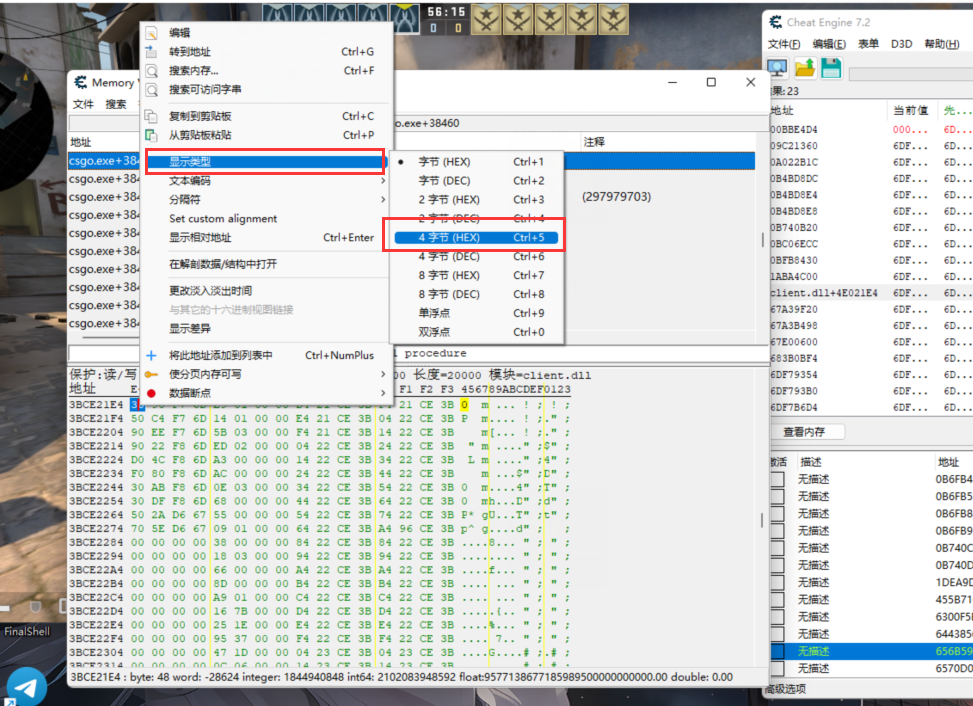The width and height of the screenshot is (973, 706).
Task: Select 搜索内存... in the context menu
Action: pos(266,71)
